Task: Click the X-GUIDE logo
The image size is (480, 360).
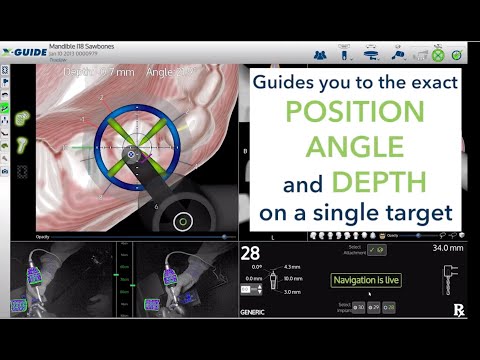Action: click(x=24, y=52)
